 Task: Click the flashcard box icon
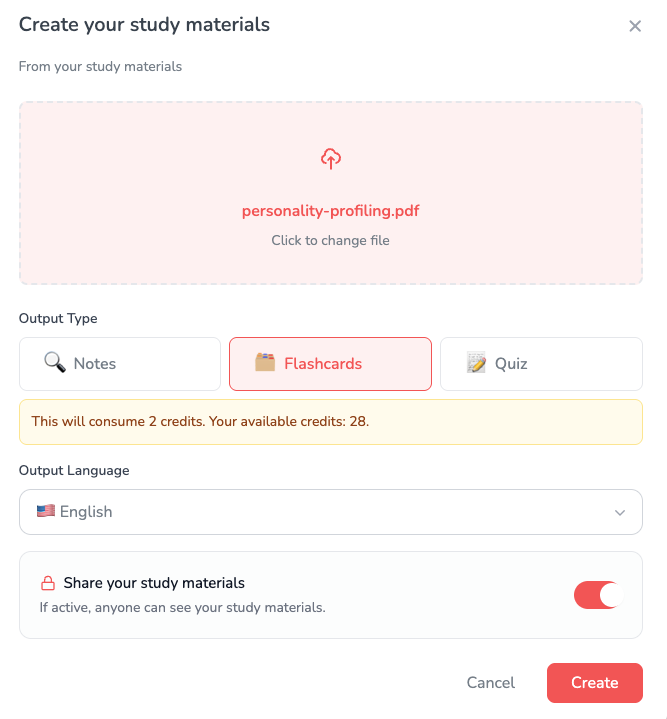265,362
